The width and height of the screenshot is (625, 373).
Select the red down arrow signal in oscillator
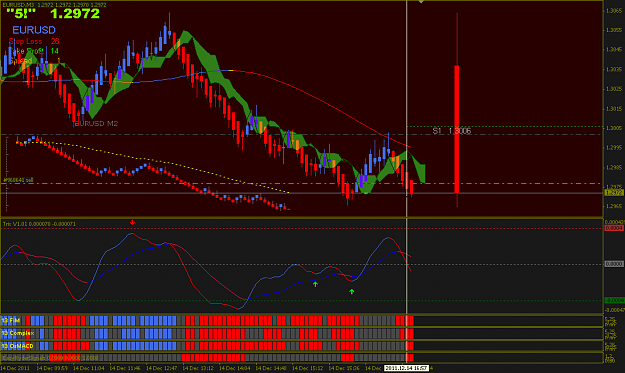coord(132,222)
